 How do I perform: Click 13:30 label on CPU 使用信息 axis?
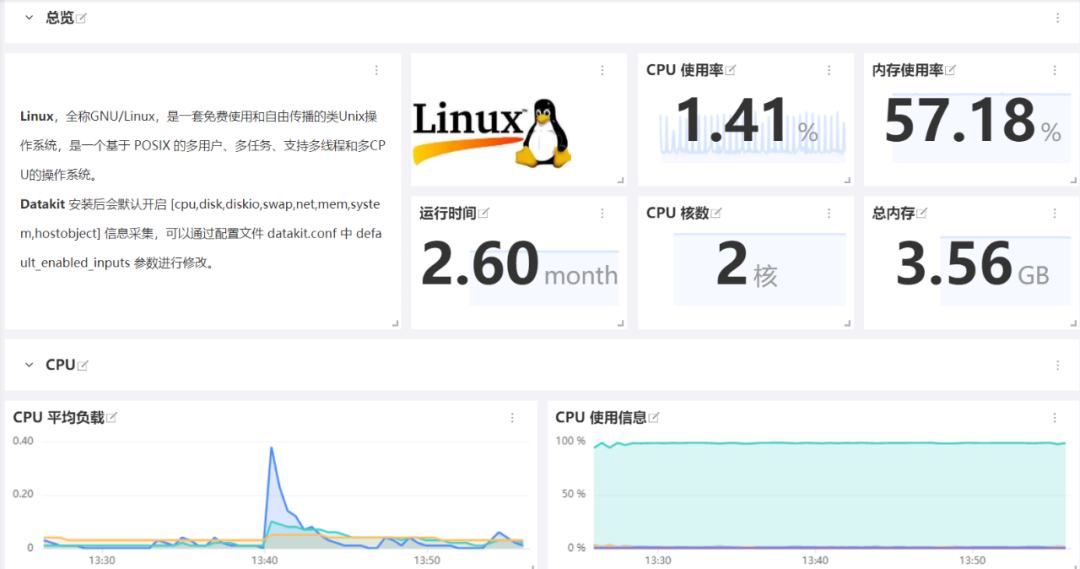(658, 561)
